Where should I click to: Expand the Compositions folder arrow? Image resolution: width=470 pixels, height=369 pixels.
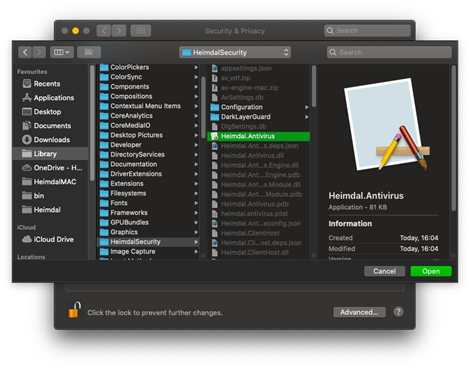coord(196,96)
